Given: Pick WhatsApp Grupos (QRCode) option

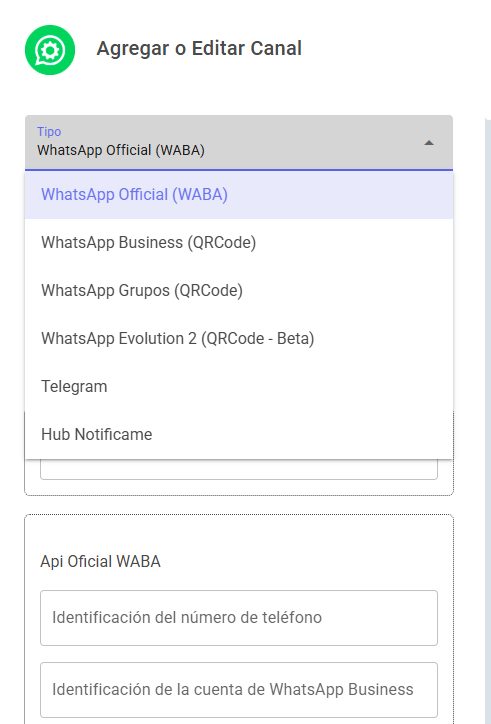Looking at the screenshot, I should click(239, 291).
